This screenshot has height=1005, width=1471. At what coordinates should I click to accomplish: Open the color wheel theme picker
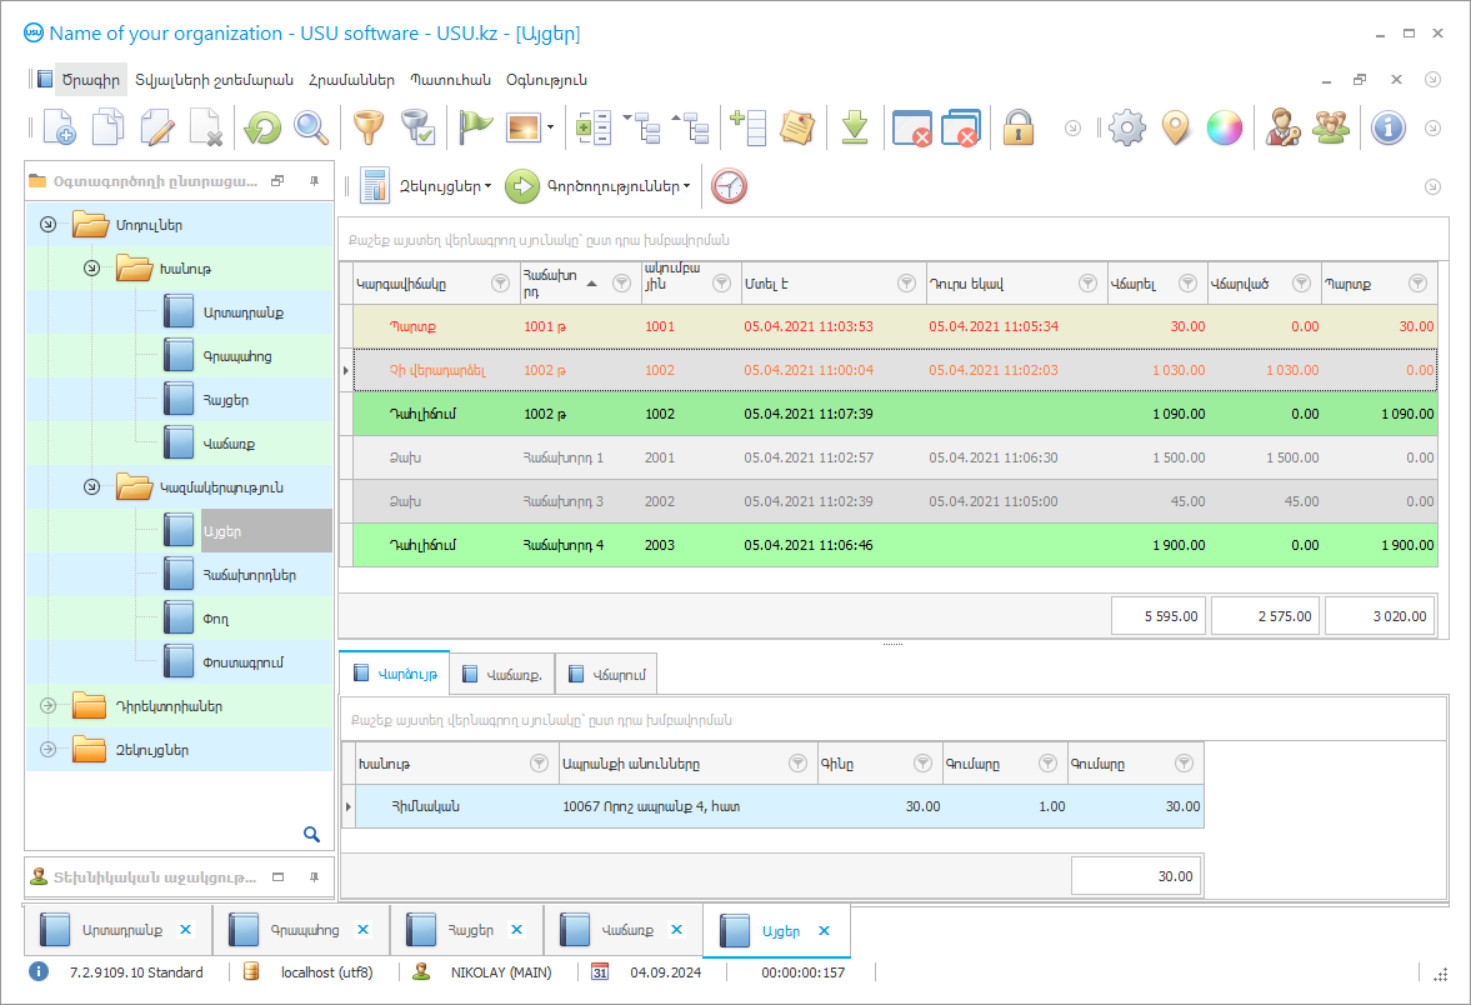click(1224, 128)
